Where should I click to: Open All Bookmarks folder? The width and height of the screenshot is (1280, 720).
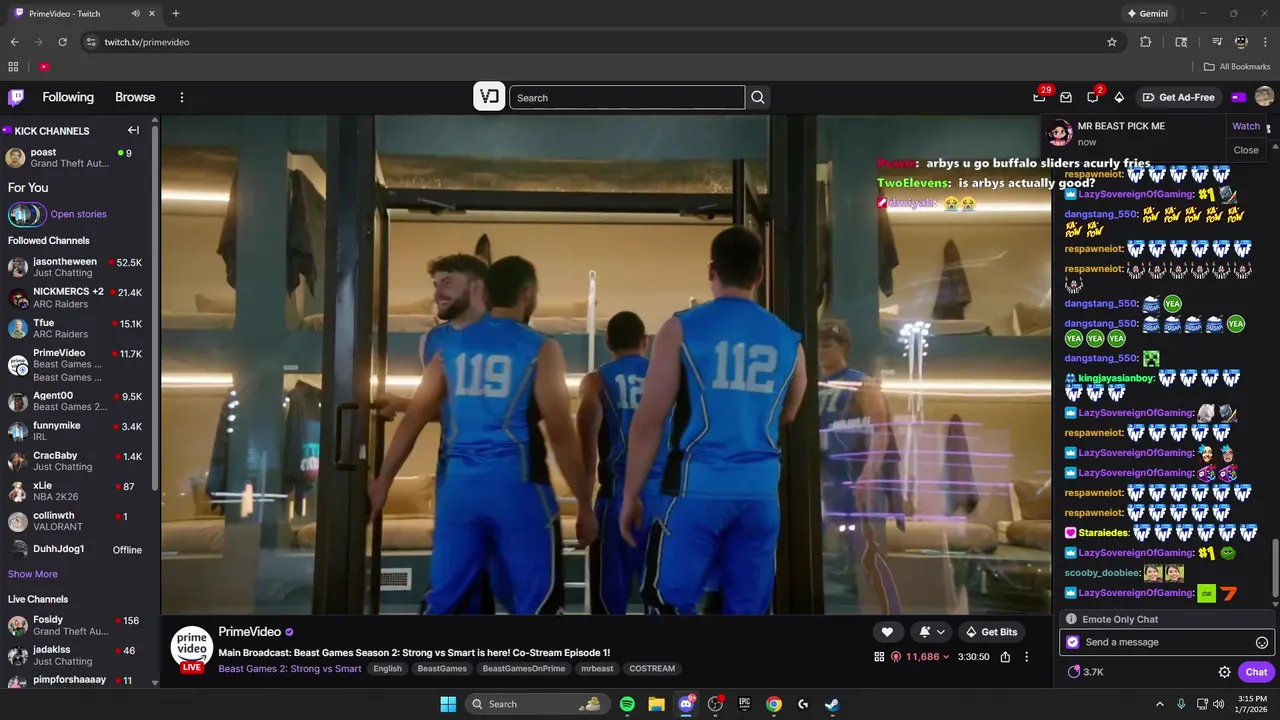click(1237, 67)
